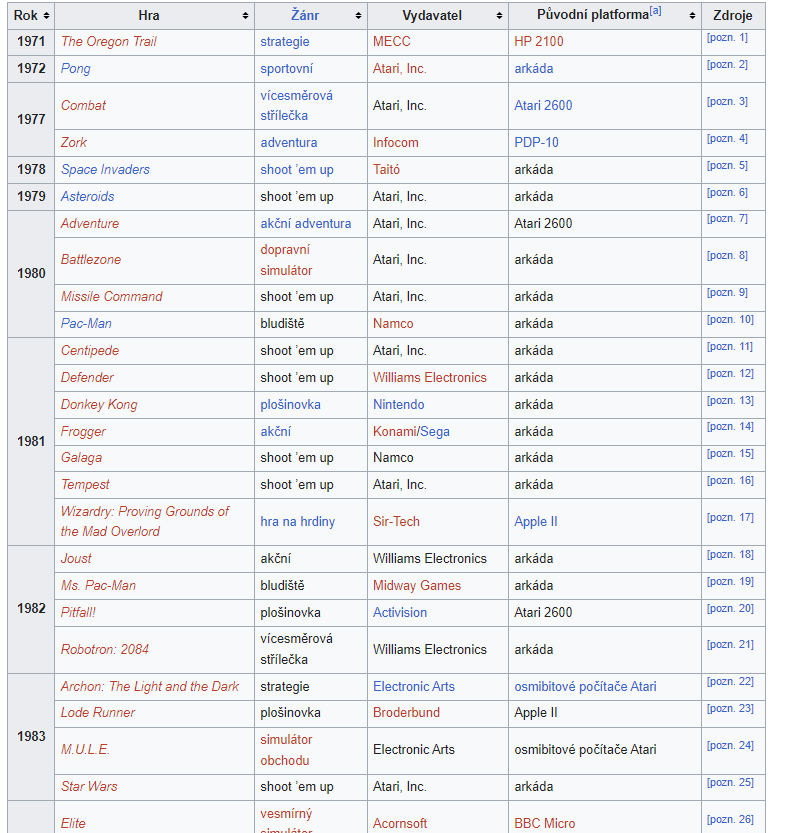Open Electronic Arts link in Archon row
The width and height of the screenshot is (791, 833).
pos(413,686)
